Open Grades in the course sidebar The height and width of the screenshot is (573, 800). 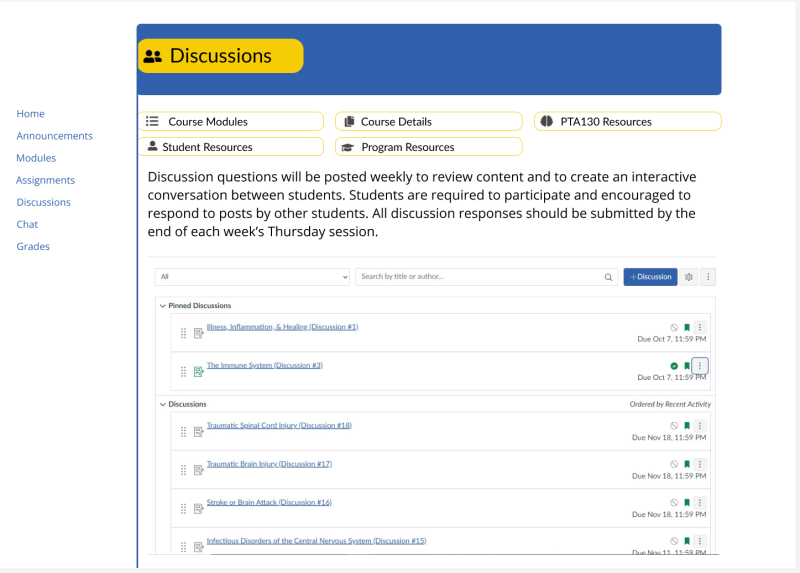pos(33,246)
